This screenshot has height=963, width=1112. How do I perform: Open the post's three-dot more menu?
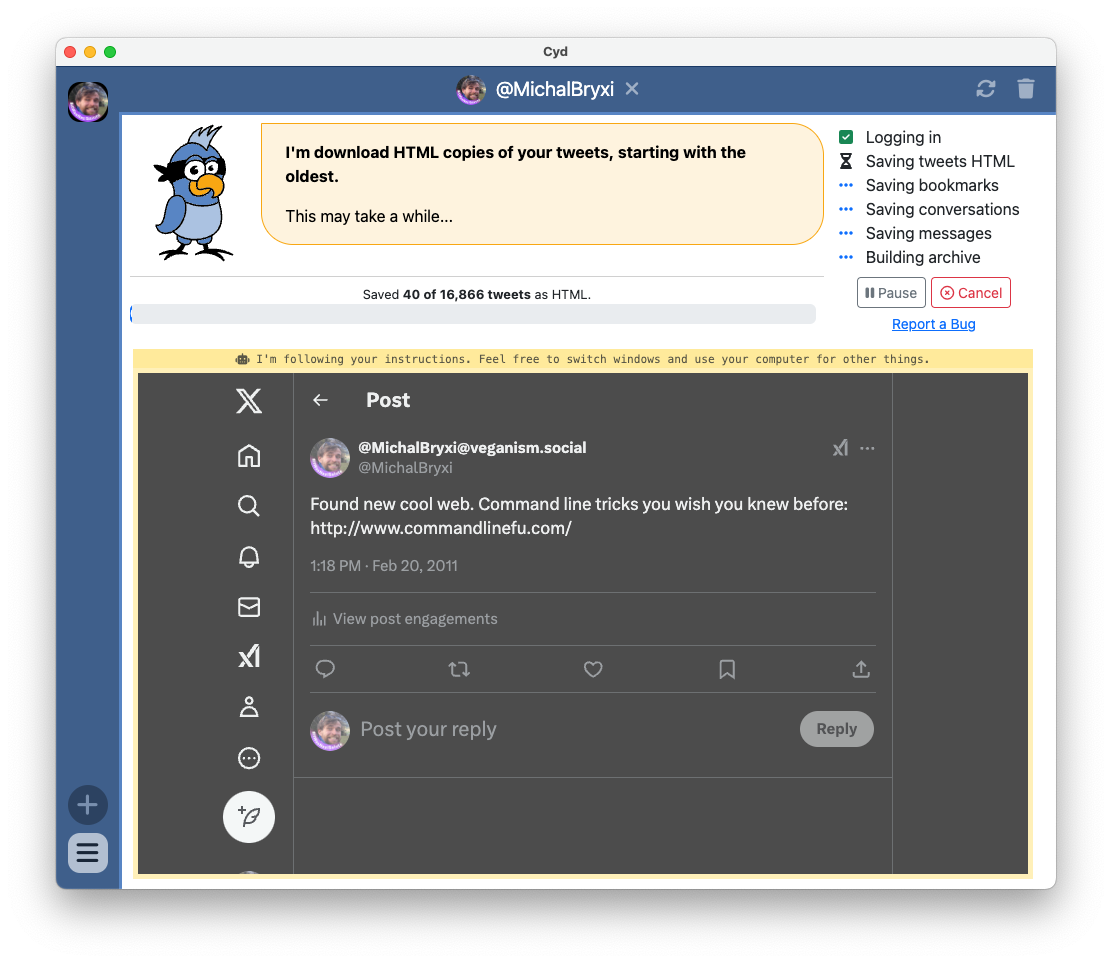tap(867, 448)
